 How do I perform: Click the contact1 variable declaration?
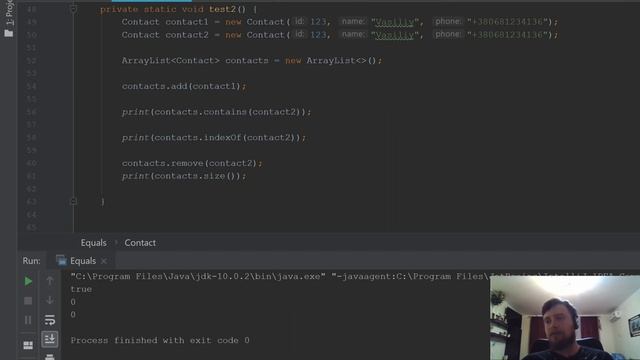tap(187, 22)
